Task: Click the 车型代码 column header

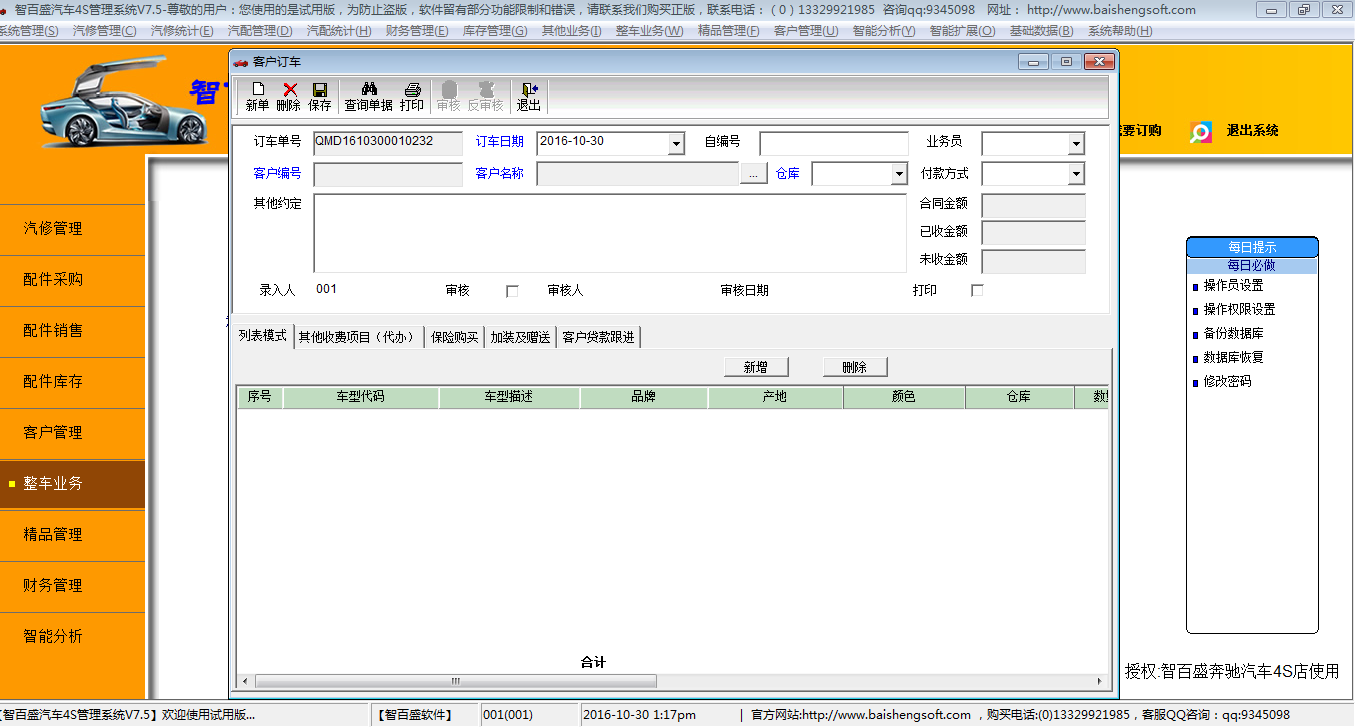Action: pyautogui.click(x=360, y=397)
